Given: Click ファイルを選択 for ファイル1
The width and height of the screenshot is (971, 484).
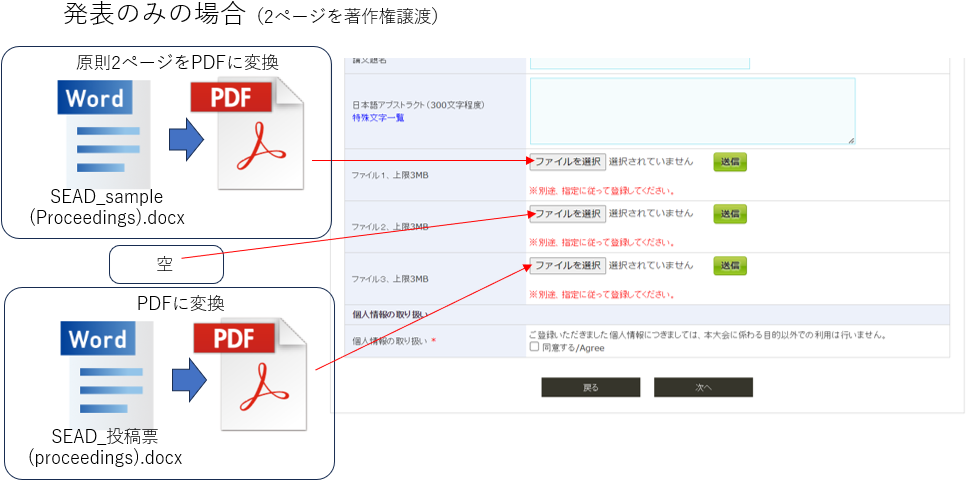Looking at the screenshot, I should coord(567,161).
